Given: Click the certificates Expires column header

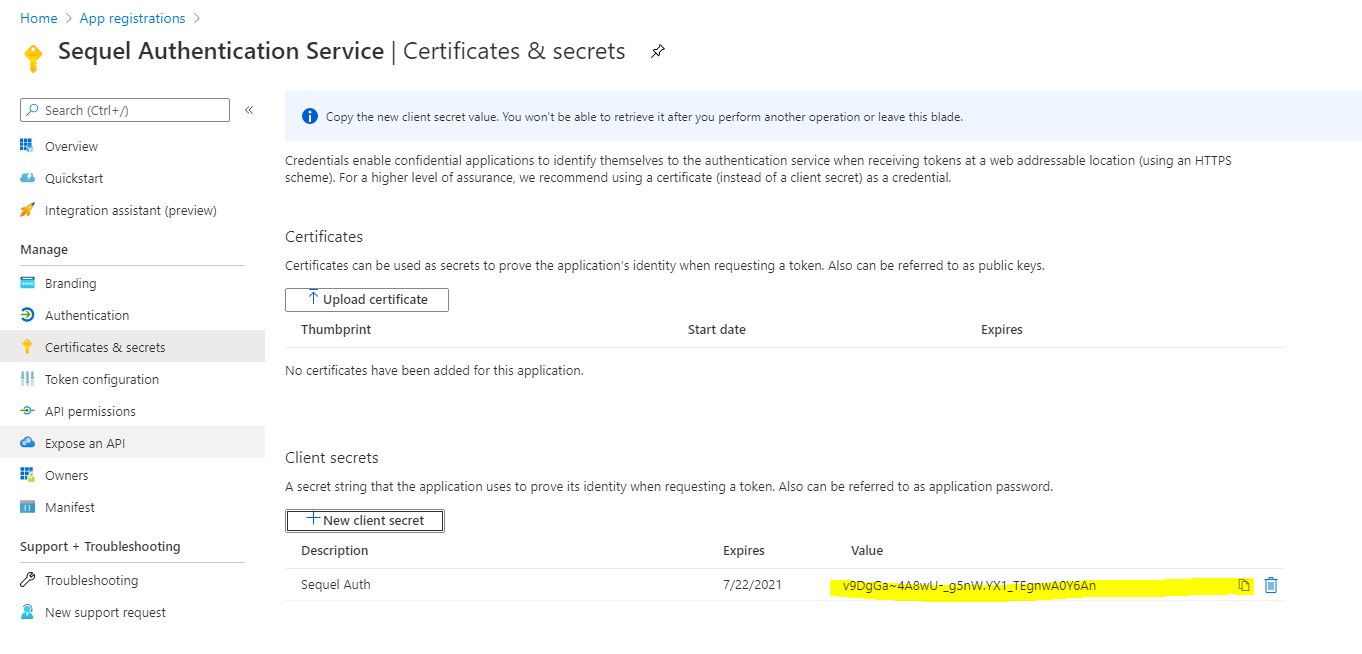Looking at the screenshot, I should pyautogui.click(x=1002, y=329).
